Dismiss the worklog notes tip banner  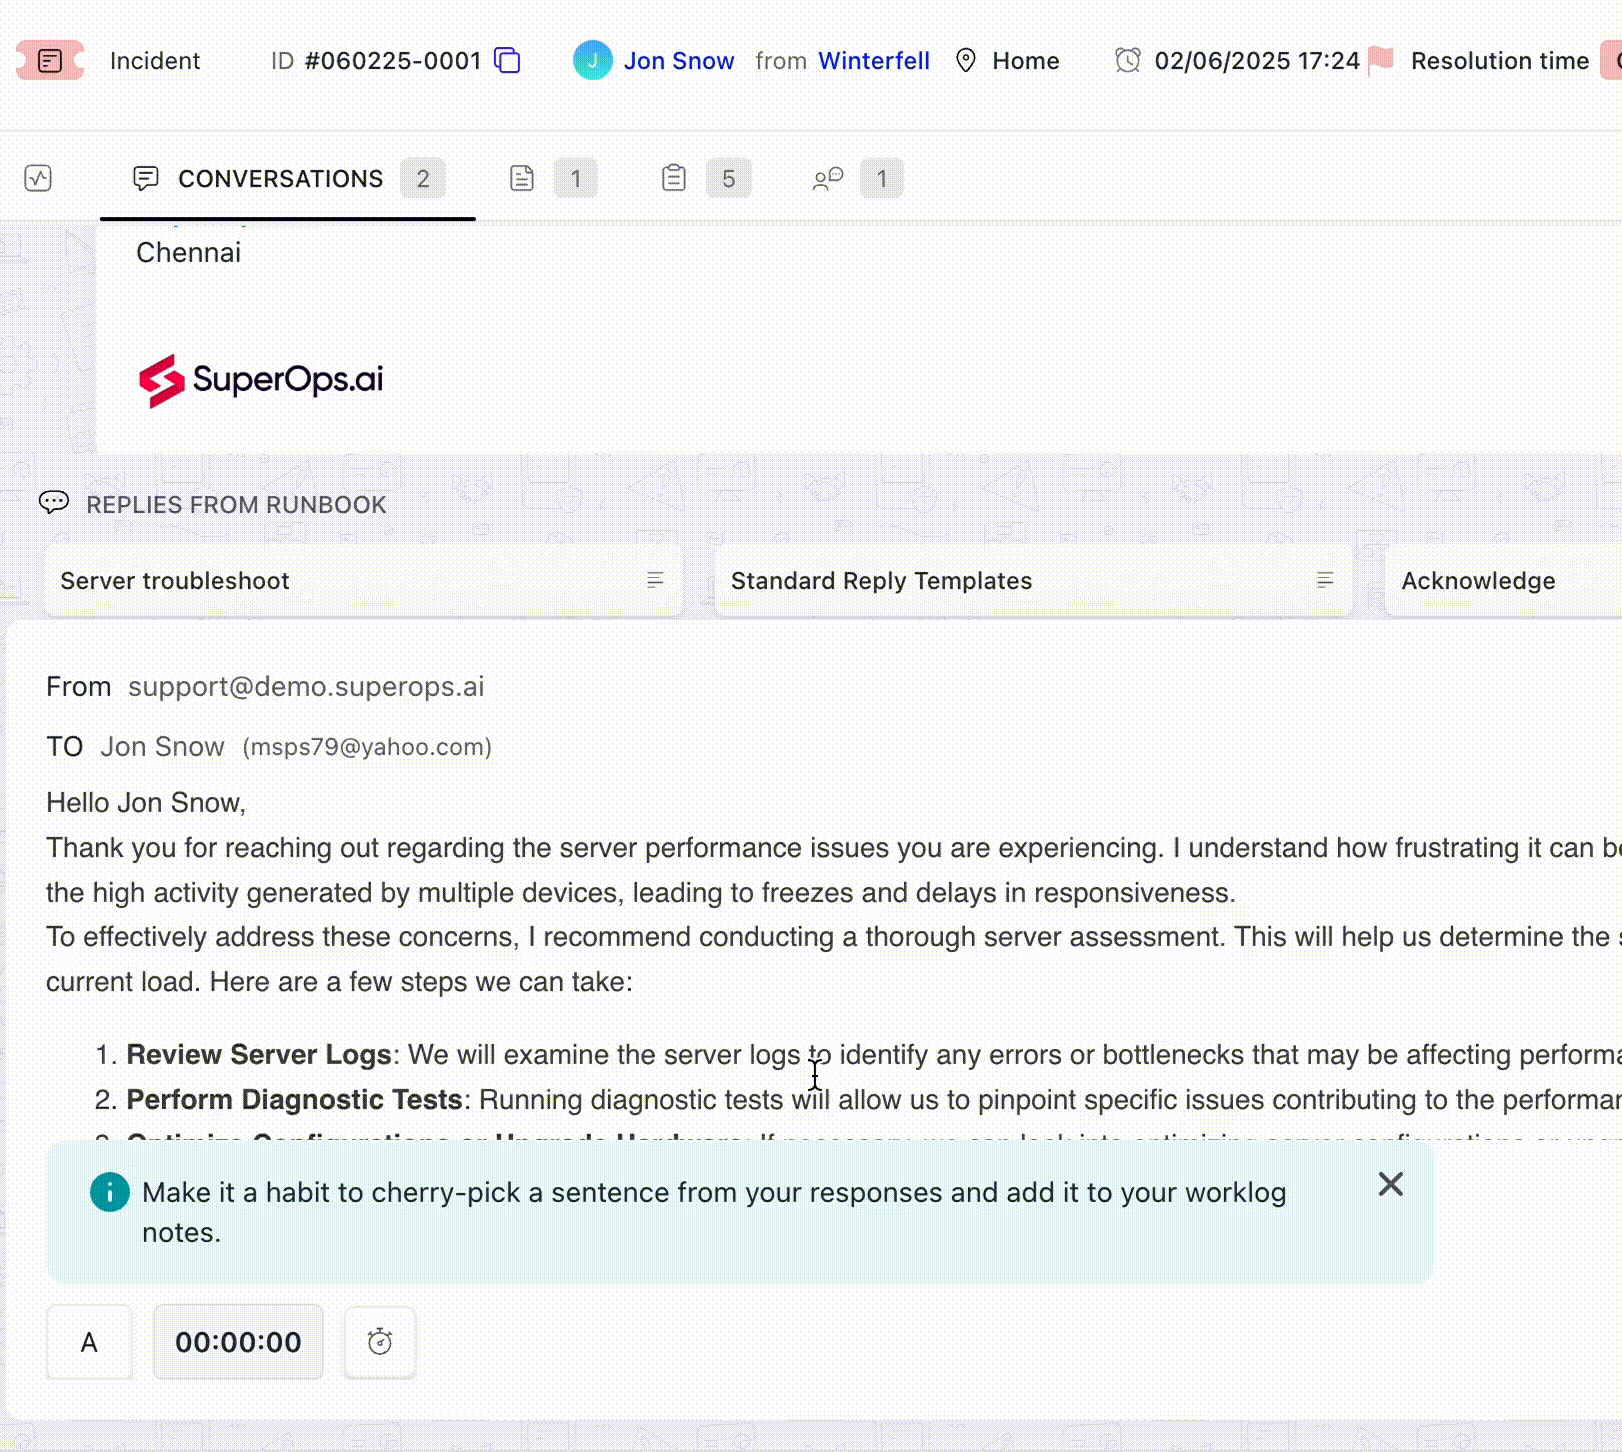pos(1390,1184)
